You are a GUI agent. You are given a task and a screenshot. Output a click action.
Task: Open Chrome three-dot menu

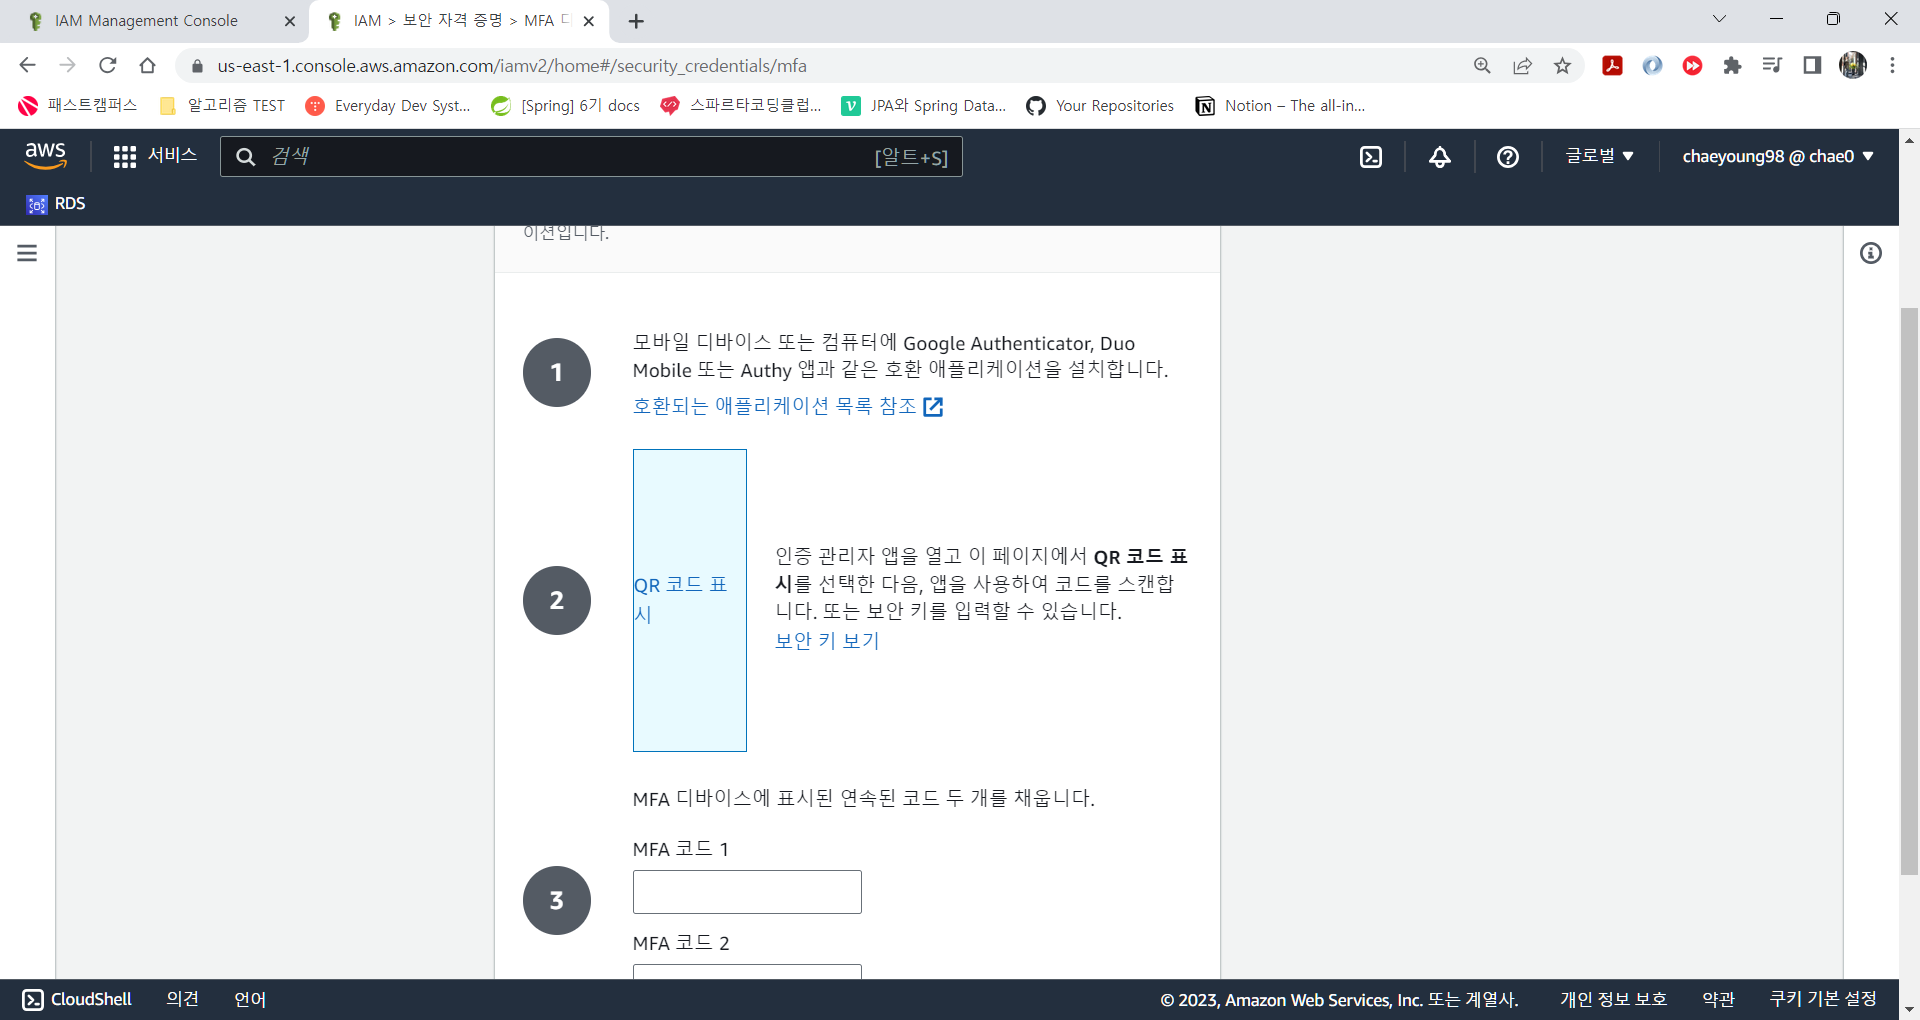pyautogui.click(x=1892, y=65)
